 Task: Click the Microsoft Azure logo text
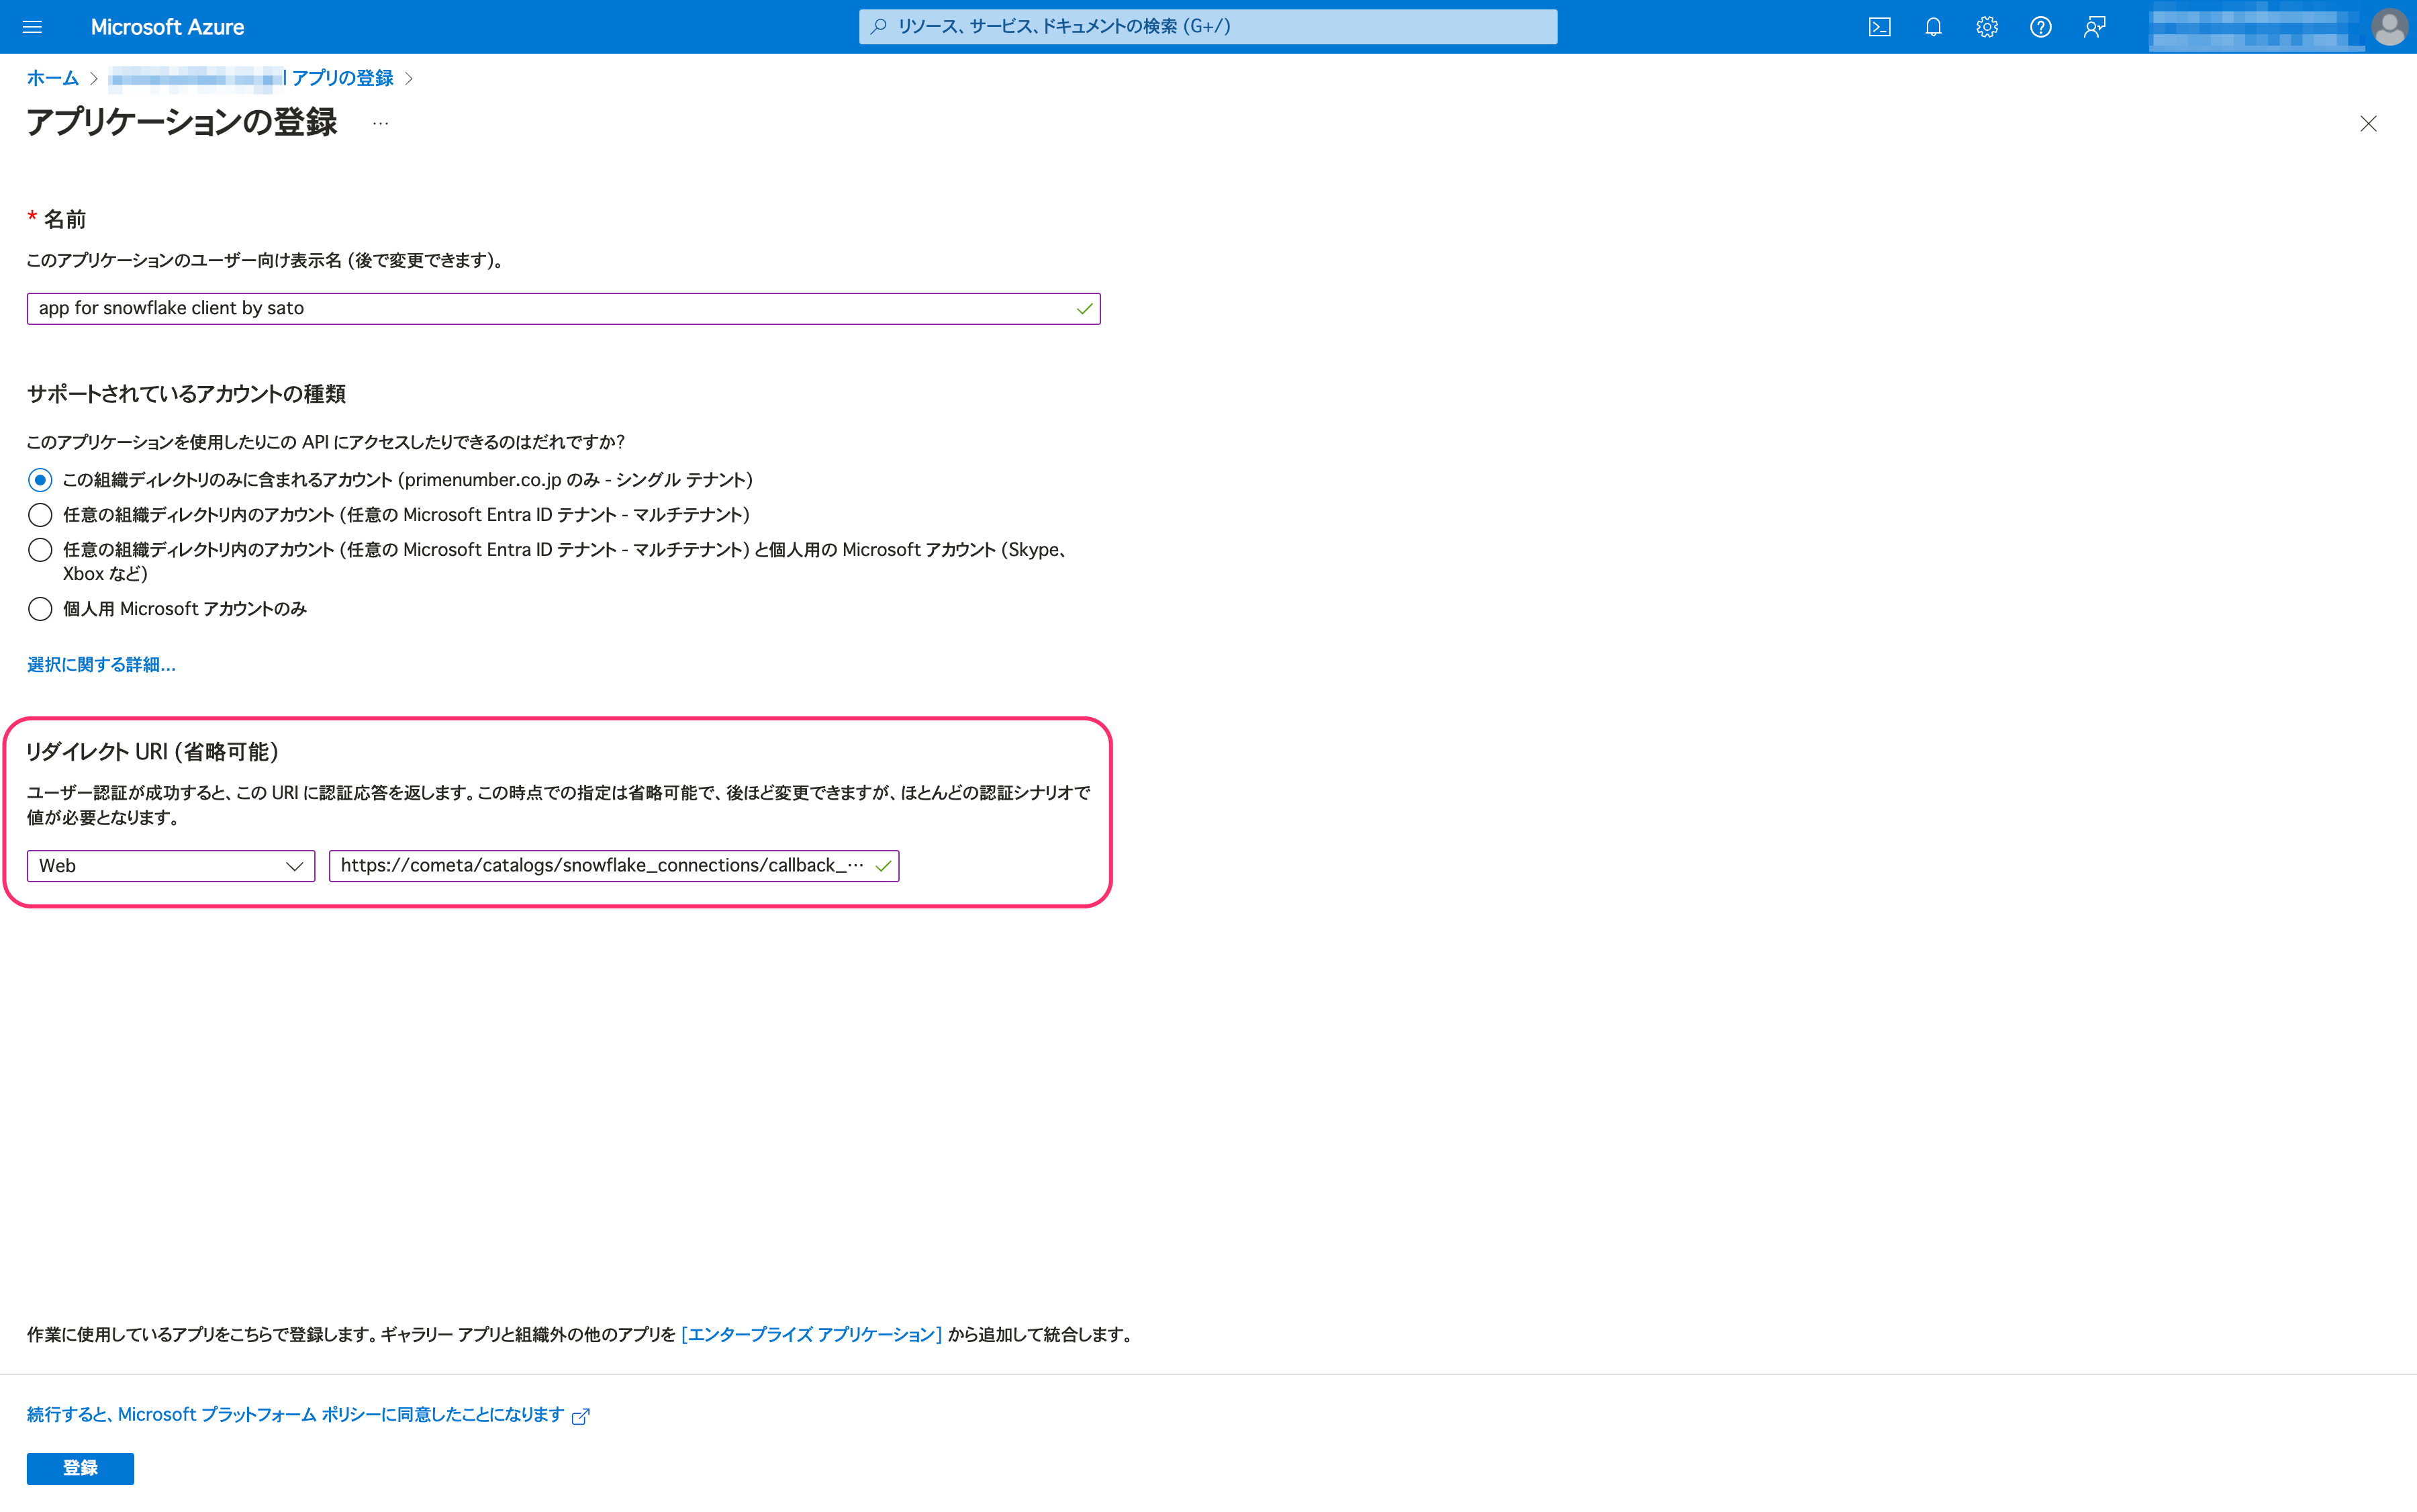[167, 27]
